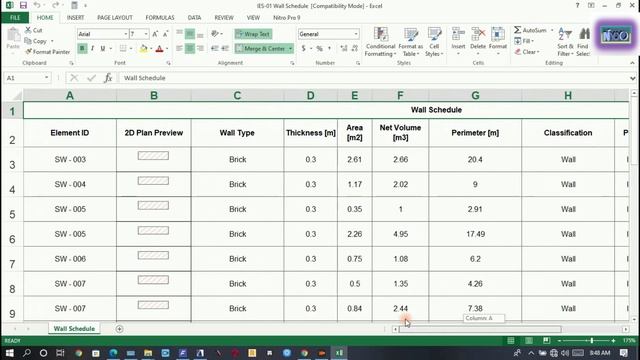Increase font size with the large A icon
Image resolution: width=640 pixels, height=360 pixels.
(155, 34)
